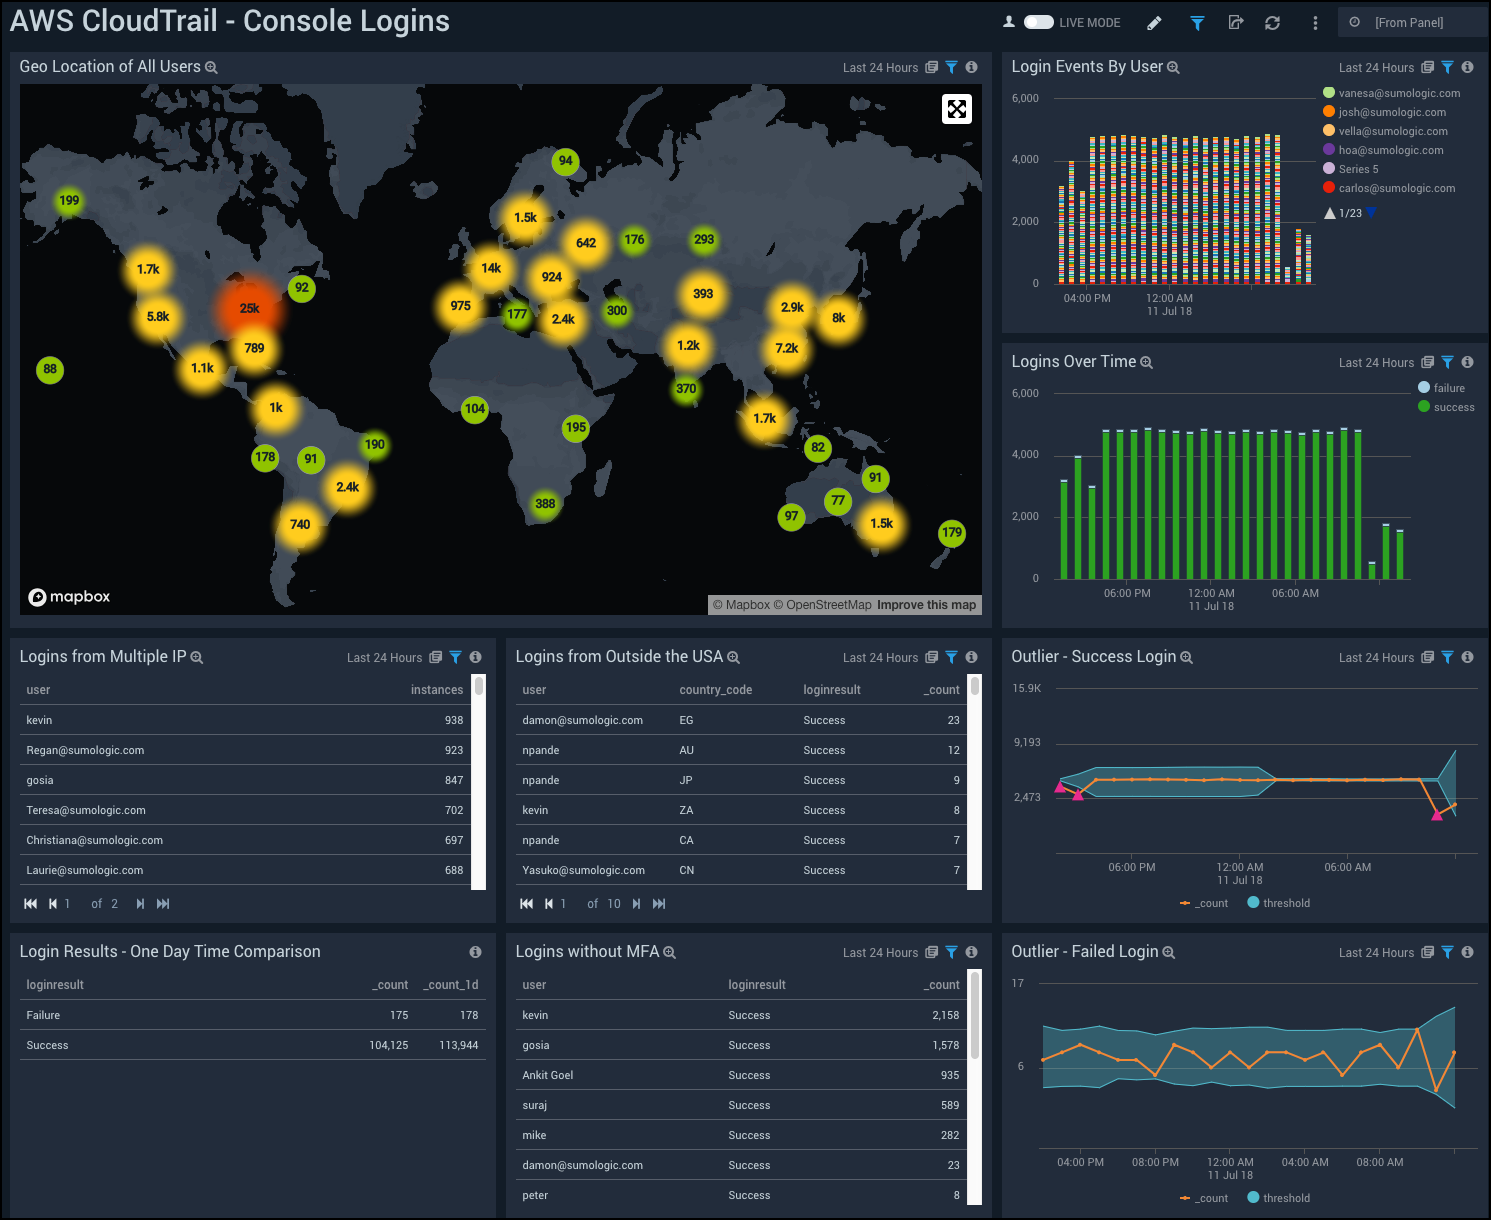Click the pencil edit icon in the top toolbar
Viewport: 1491px width, 1220px height.
click(1154, 22)
